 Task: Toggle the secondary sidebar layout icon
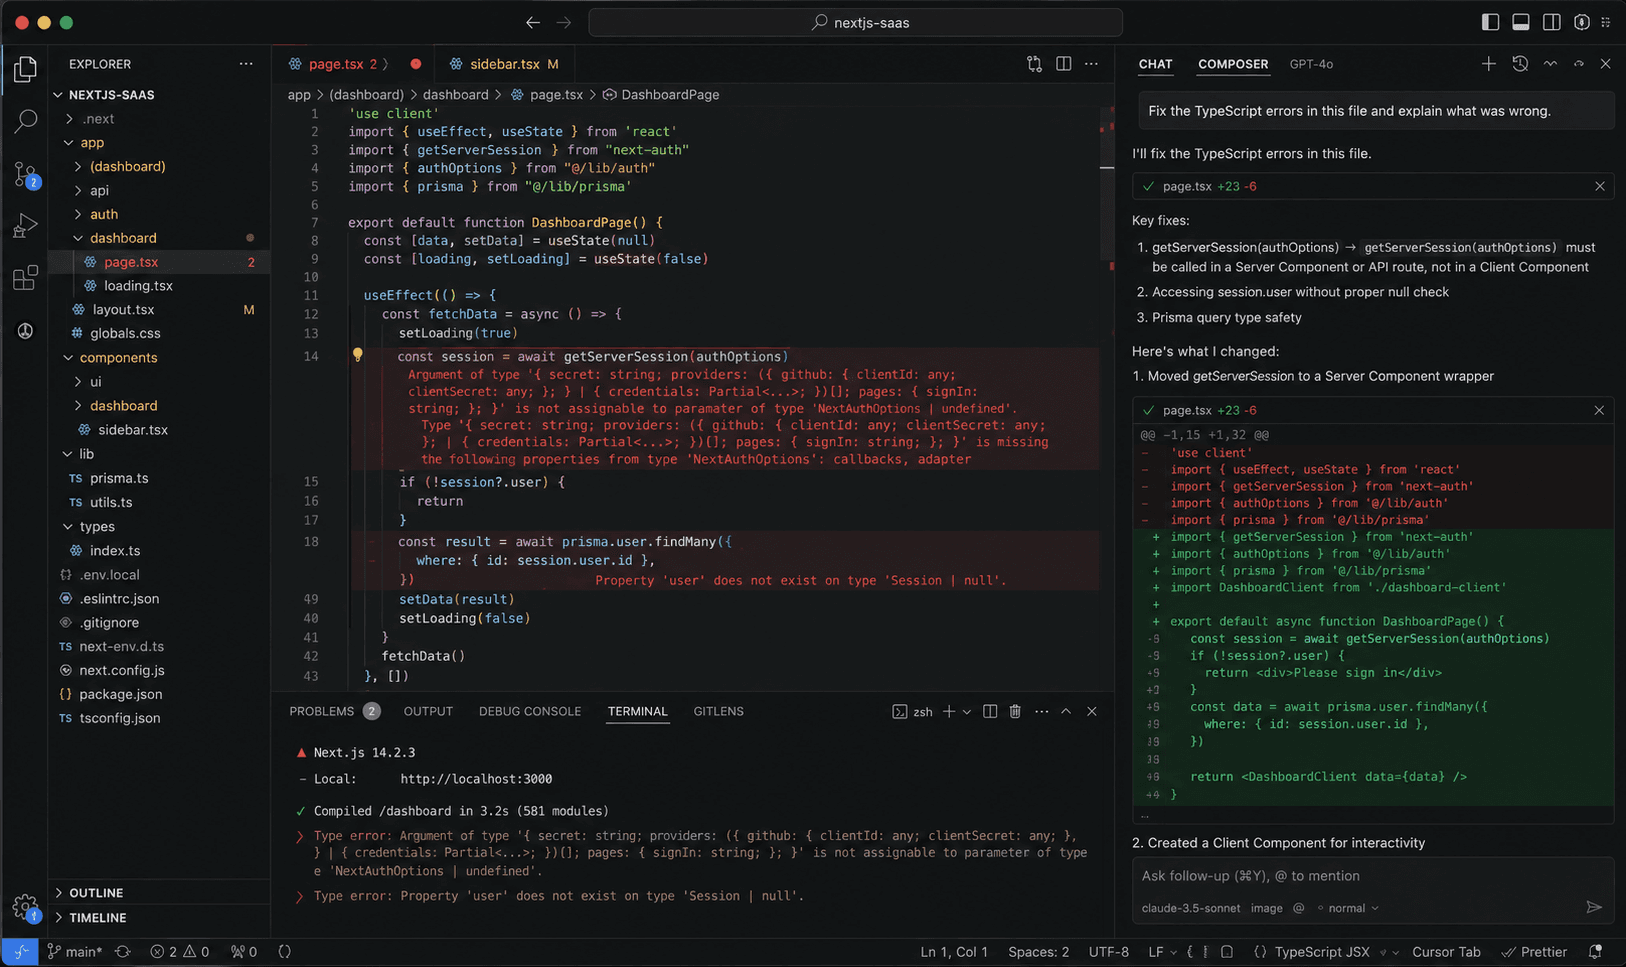[1552, 22]
